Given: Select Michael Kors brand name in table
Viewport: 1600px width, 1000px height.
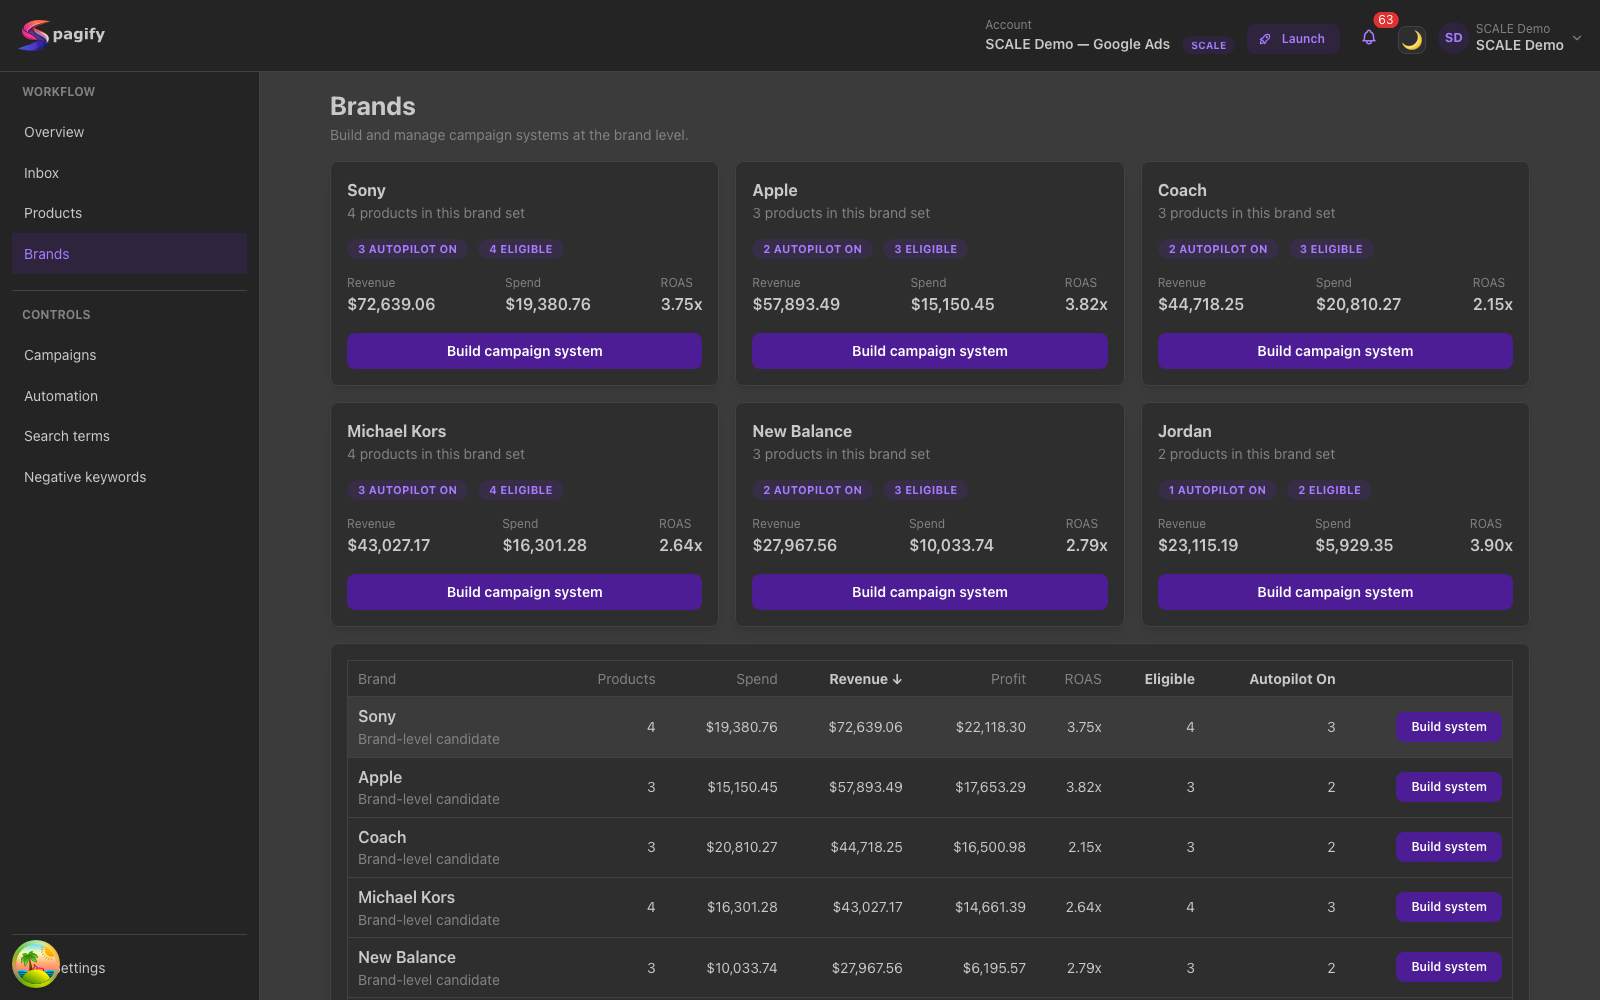Looking at the screenshot, I should pos(406,897).
